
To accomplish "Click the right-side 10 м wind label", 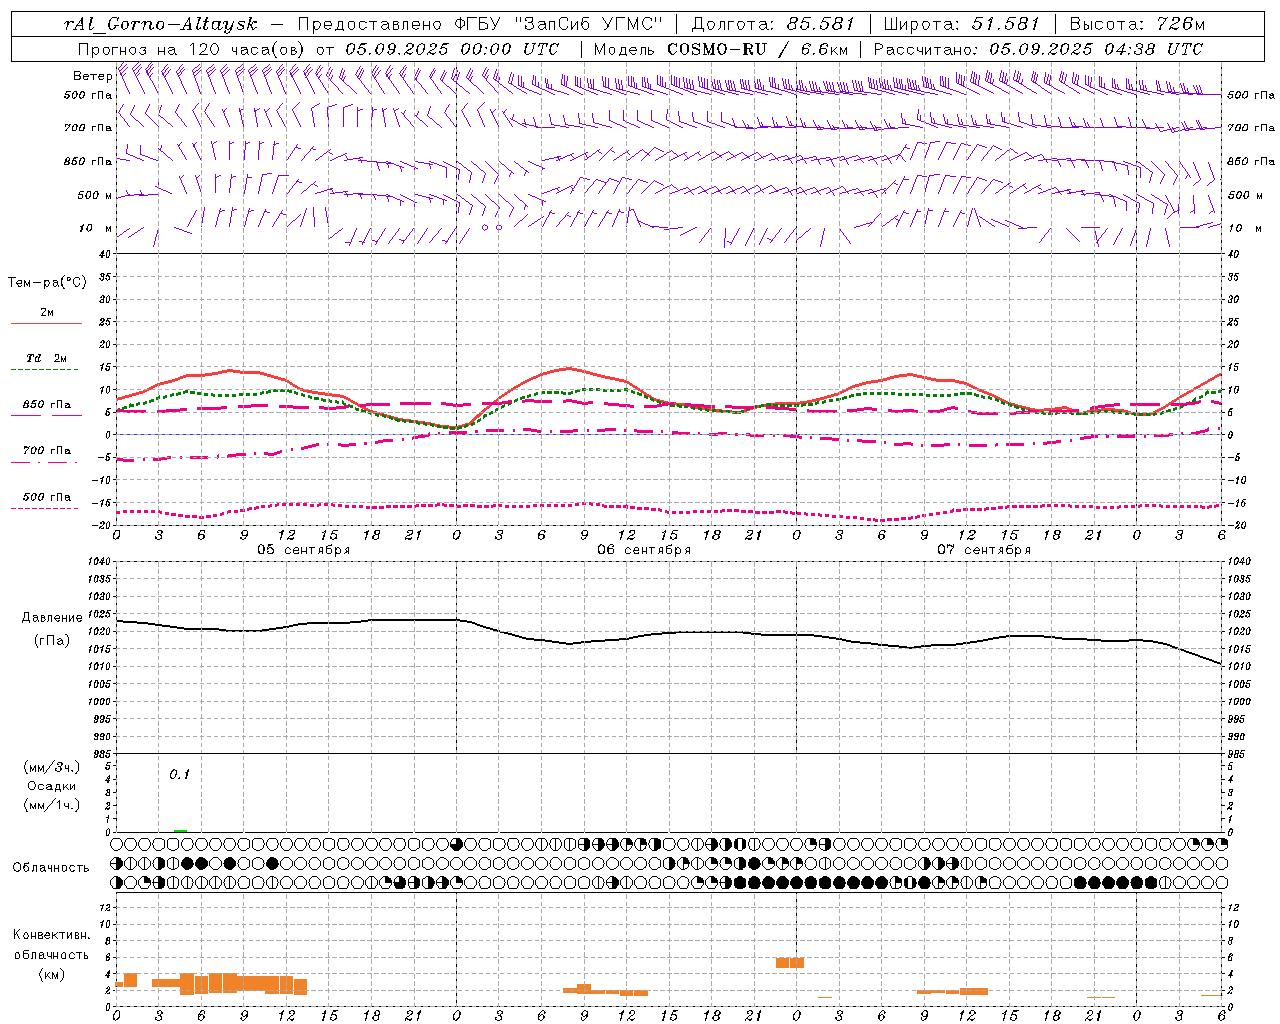I will (x=1244, y=228).
